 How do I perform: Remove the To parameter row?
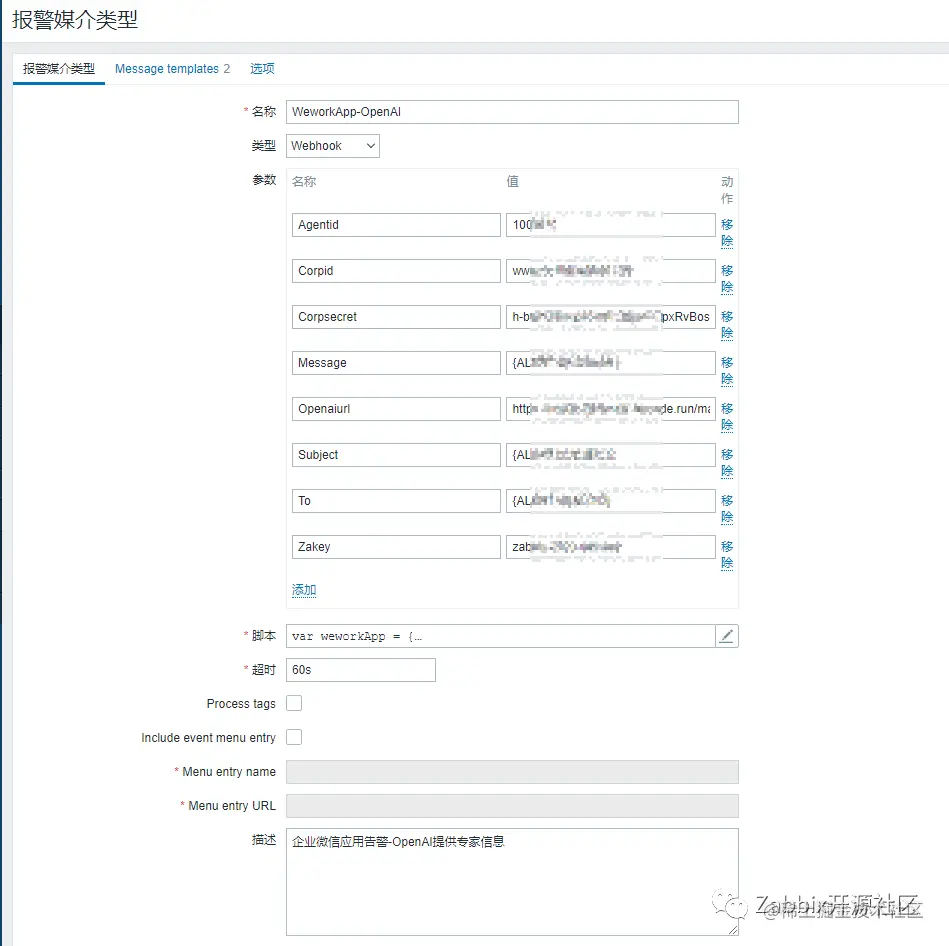pyautogui.click(x=727, y=509)
